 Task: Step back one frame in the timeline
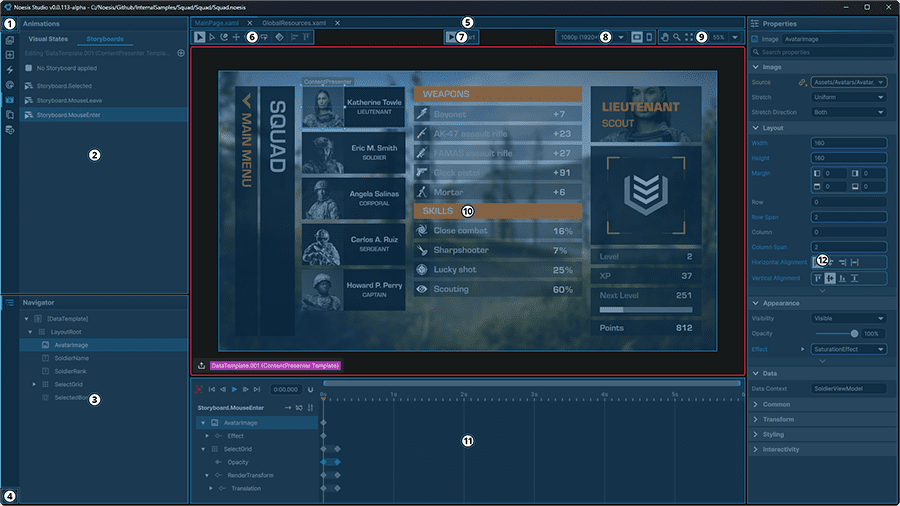pyautogui.click(x=223, y=390)
